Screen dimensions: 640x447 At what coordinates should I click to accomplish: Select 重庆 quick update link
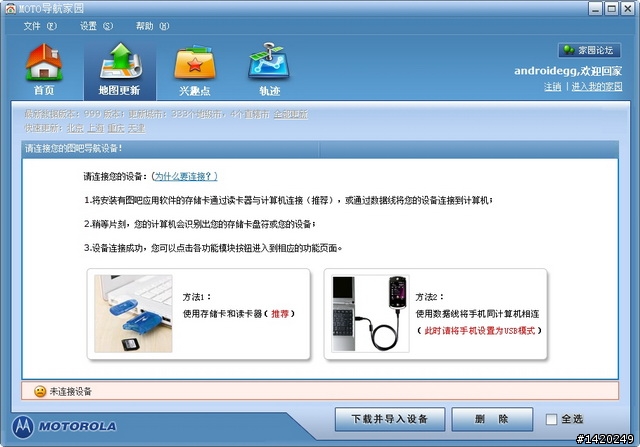pos(116,128)
